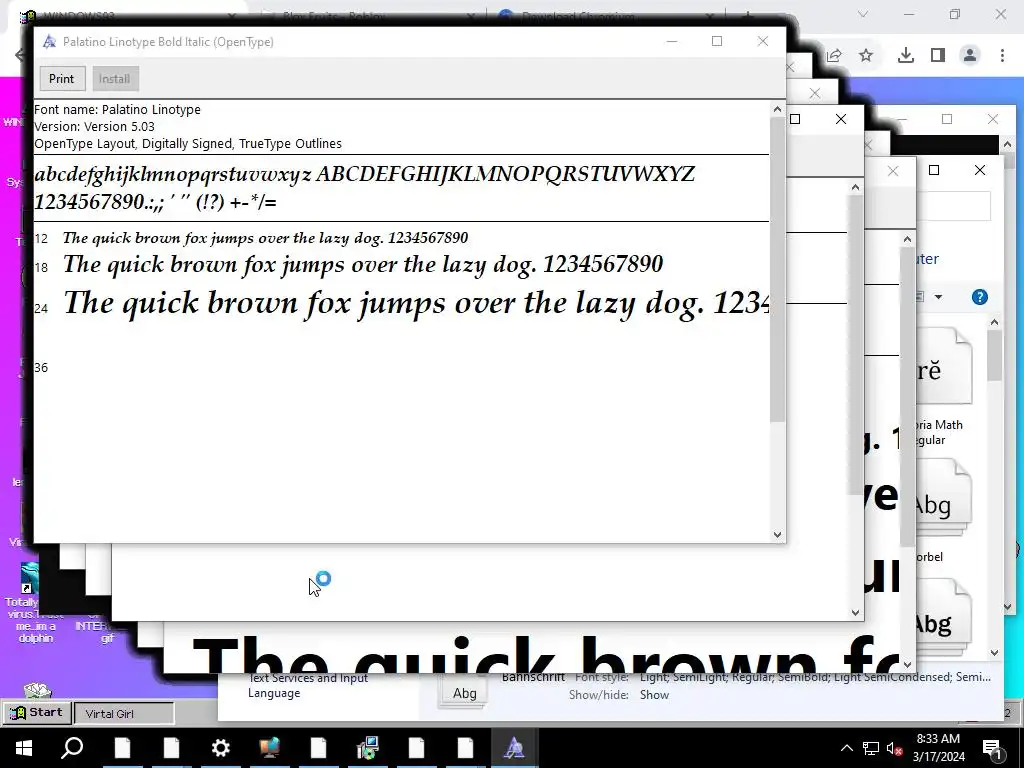Click the network status tray icon
Screen dimensions: 1024x768
point(870,748)
